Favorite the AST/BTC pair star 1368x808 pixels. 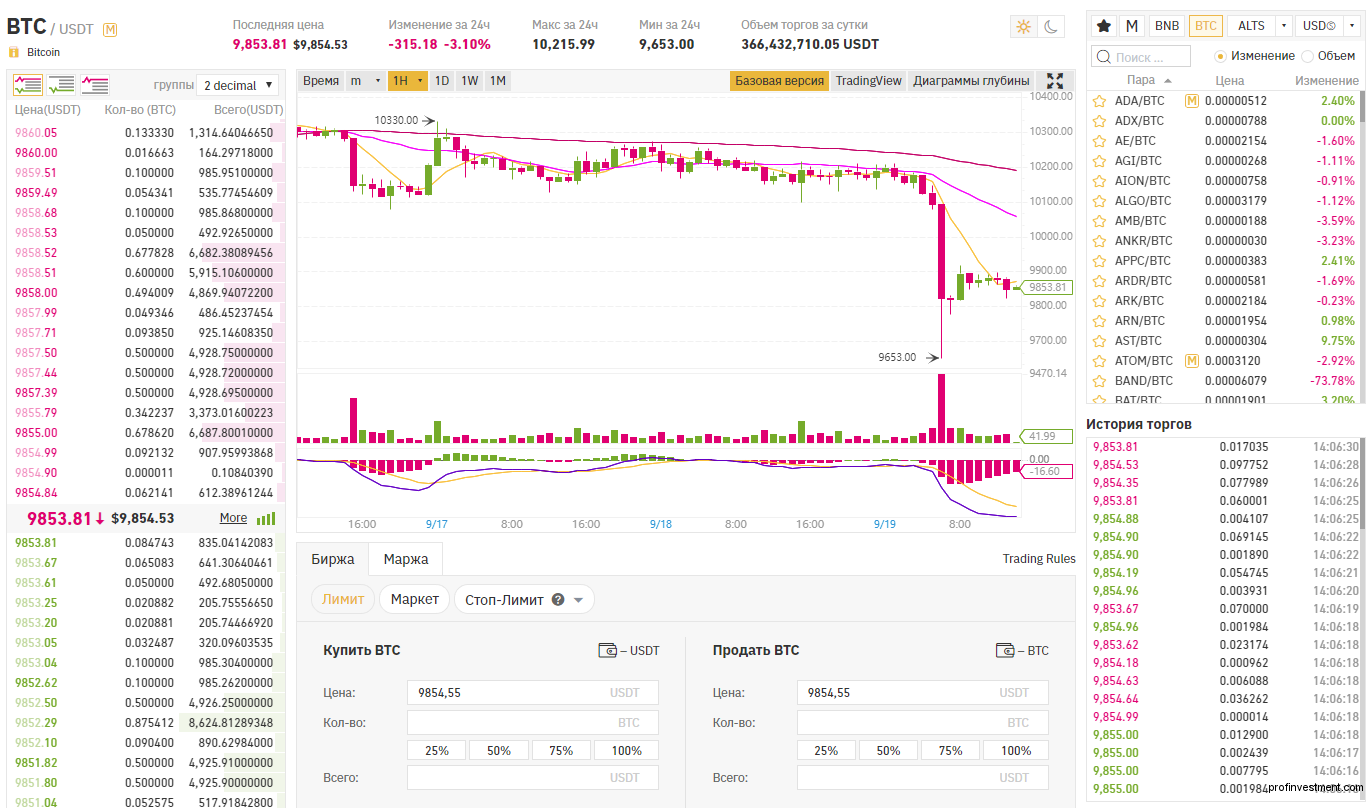1099,341
